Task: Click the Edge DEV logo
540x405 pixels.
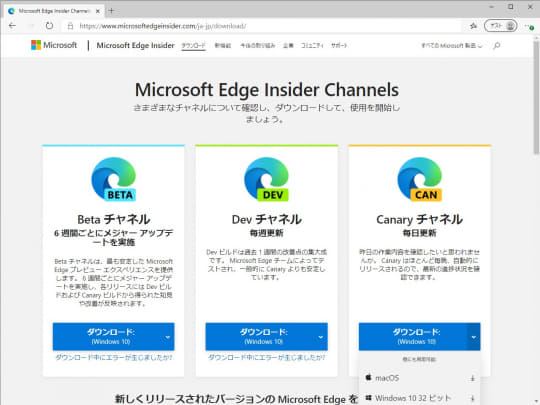Action: pos(267,179)
